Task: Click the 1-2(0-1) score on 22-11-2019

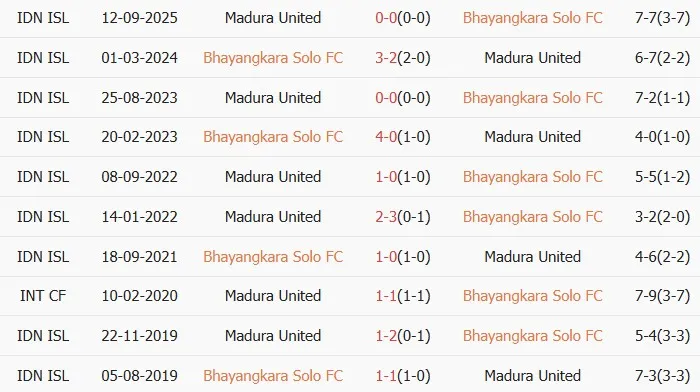Action: tap(403, 335)
